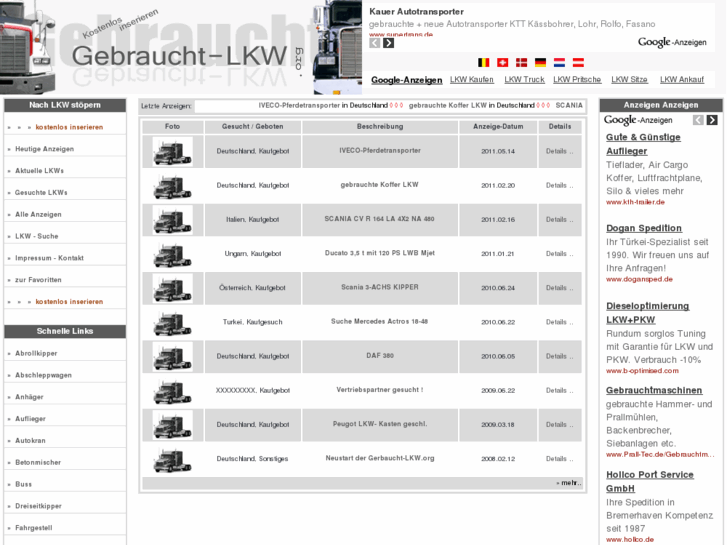Open 'Holico Port Service GmbH' ad
The height and width of the screenshot is (545, 727).
650,481
